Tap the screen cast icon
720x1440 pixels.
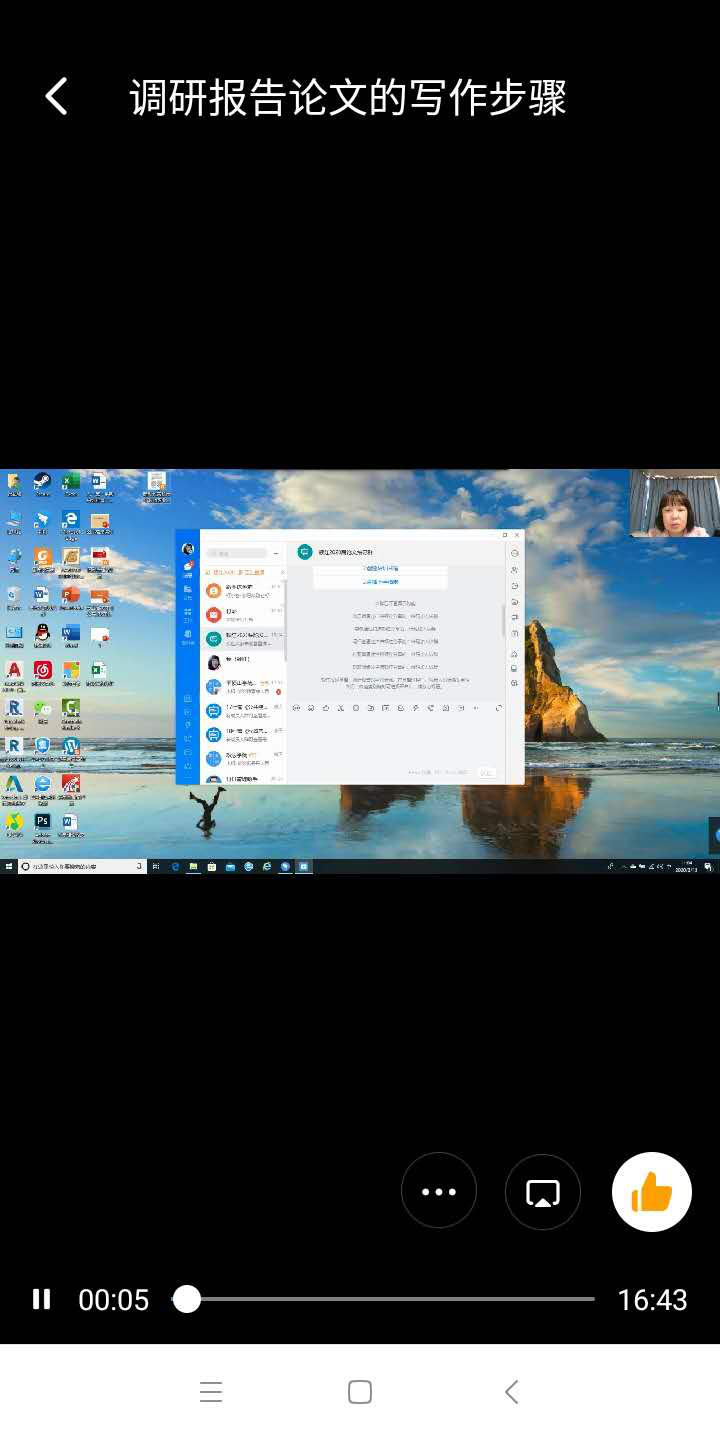click(543, 1191)
